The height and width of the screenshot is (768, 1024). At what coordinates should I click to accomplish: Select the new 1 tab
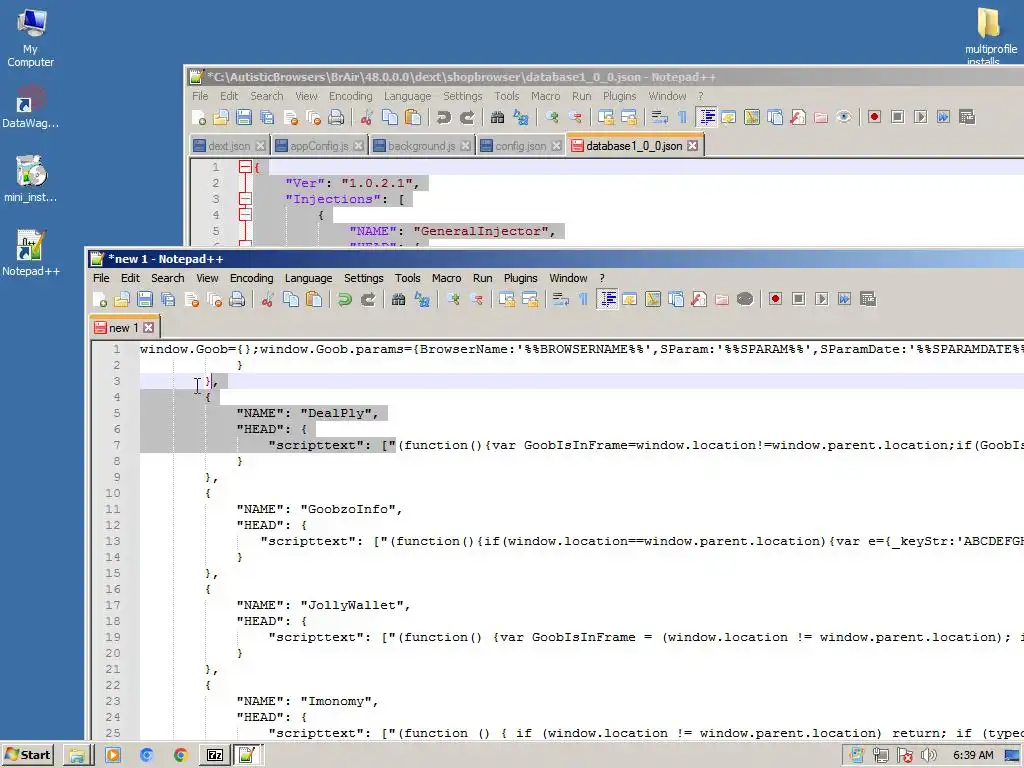click(123, 328)
